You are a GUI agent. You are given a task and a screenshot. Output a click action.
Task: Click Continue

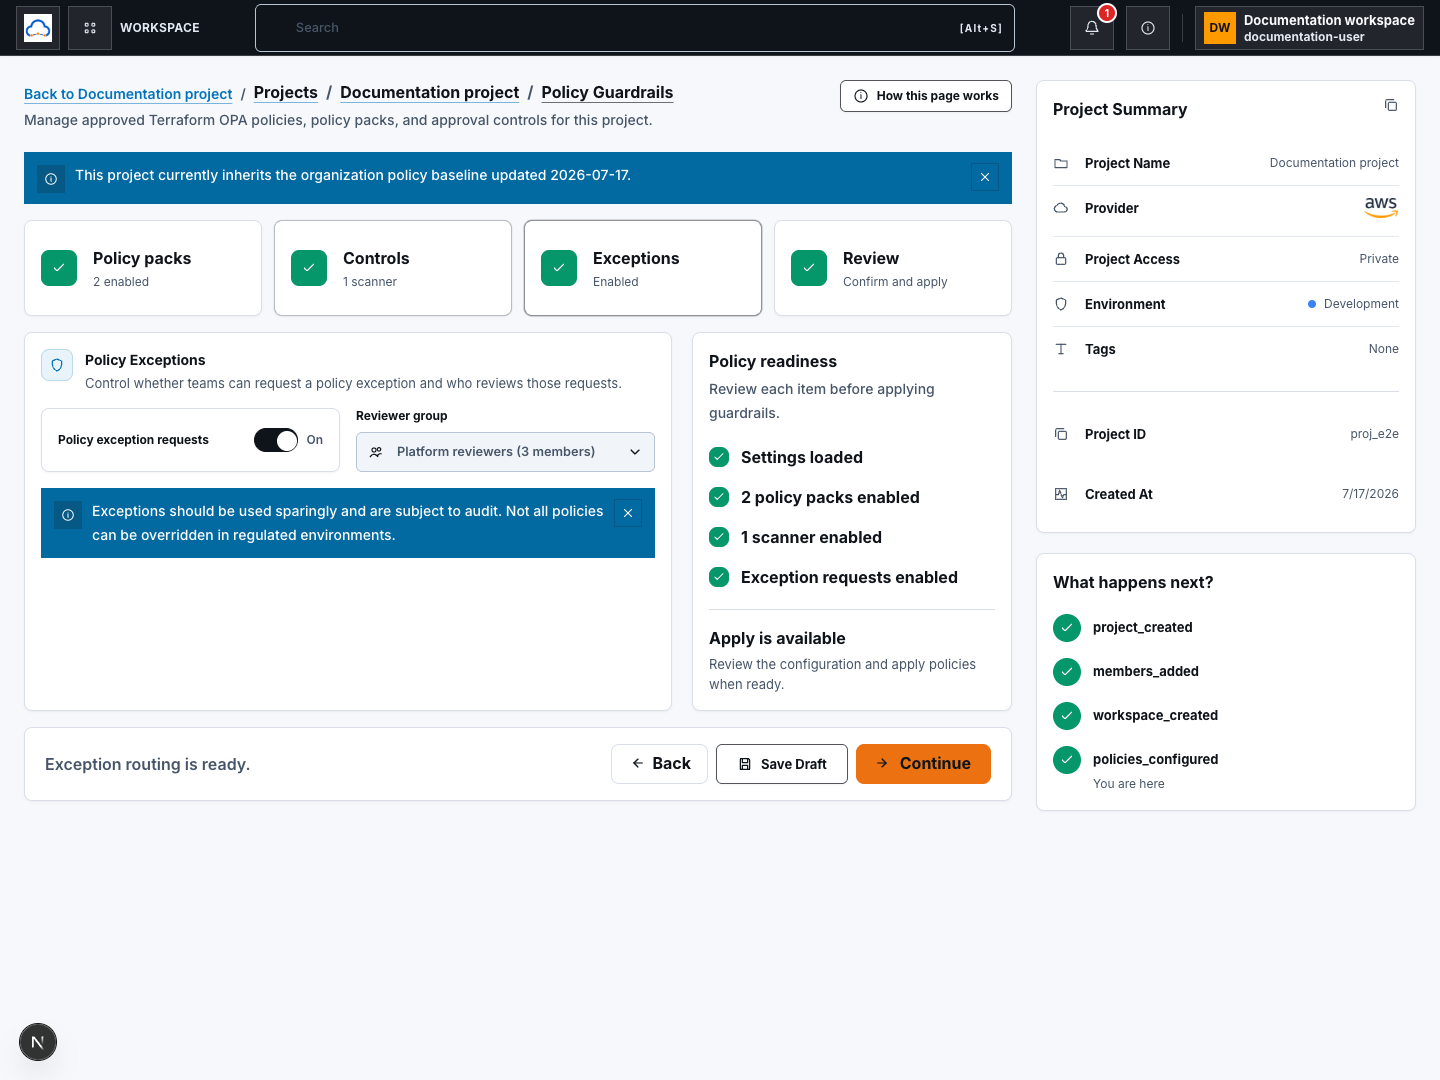coord(923,764)
